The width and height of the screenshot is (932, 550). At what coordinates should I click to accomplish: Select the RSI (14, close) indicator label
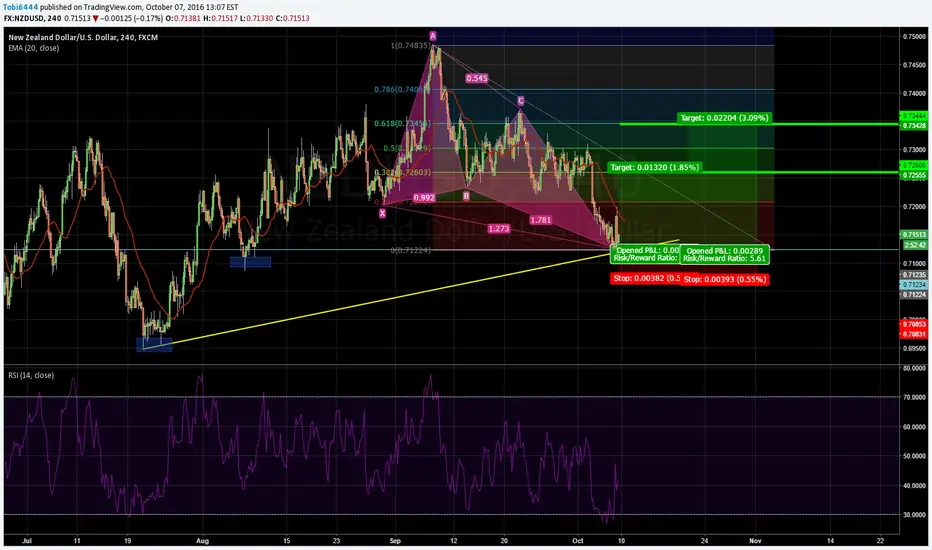pos(31,375)
